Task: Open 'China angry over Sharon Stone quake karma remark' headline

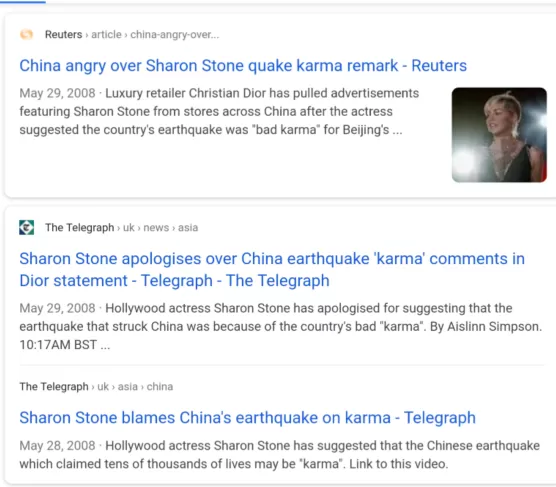Action: point(243,66)
